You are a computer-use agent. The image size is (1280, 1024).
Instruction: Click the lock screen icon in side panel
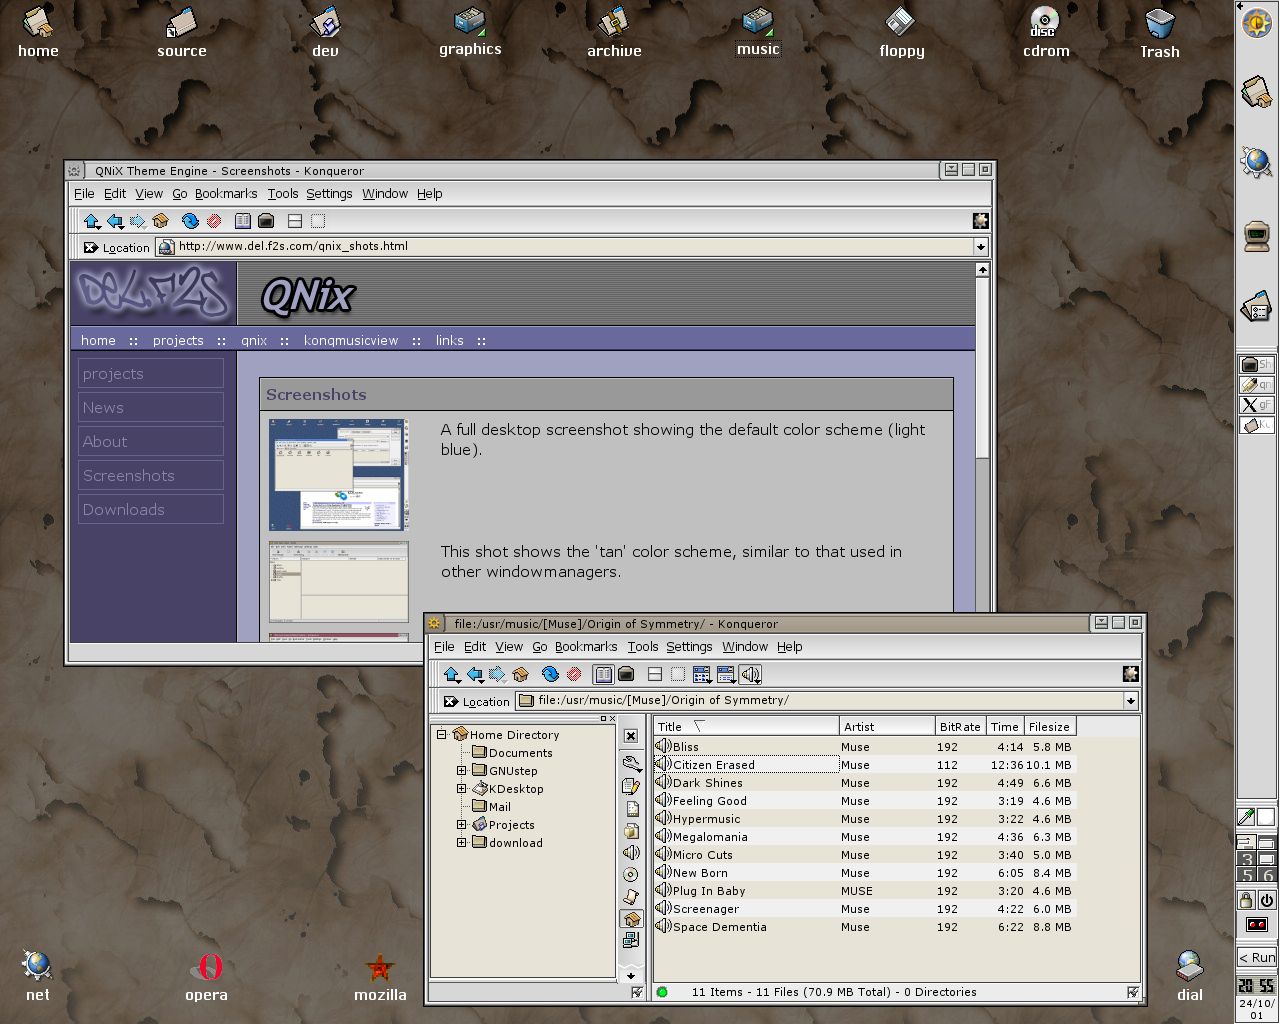(1246, 899)
